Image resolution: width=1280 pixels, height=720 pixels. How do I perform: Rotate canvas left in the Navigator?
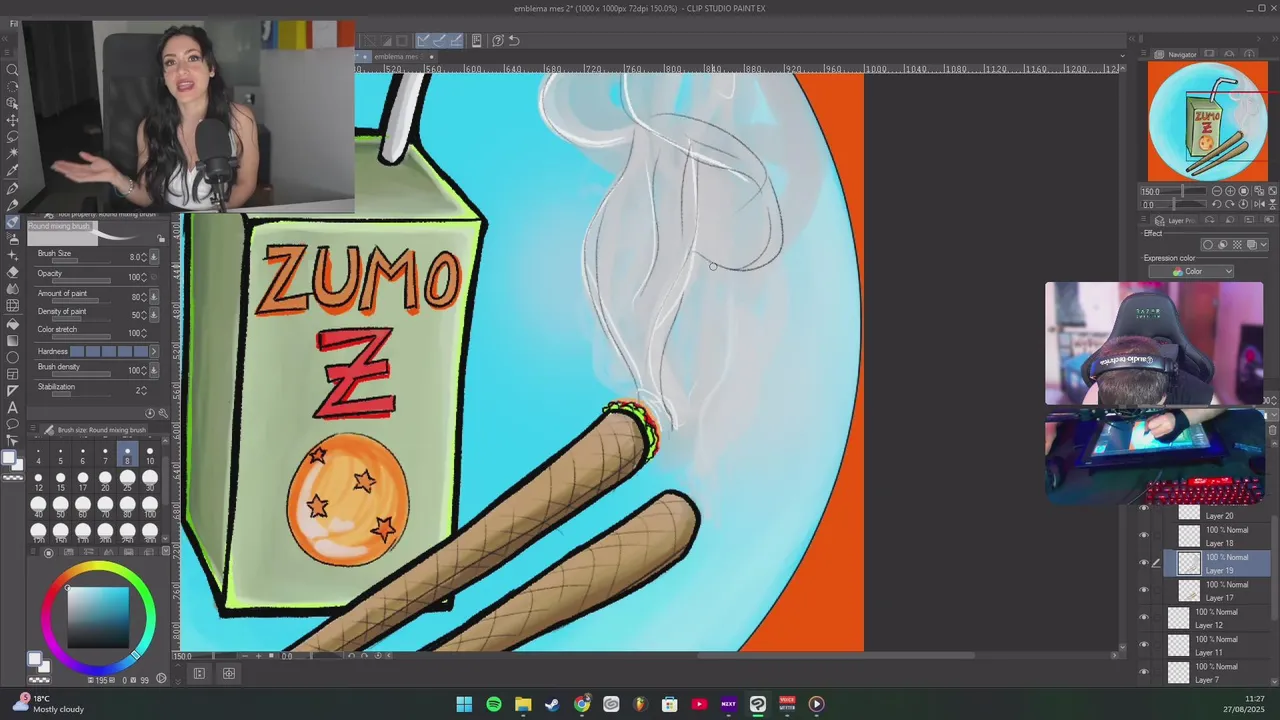pos(1216,204)
